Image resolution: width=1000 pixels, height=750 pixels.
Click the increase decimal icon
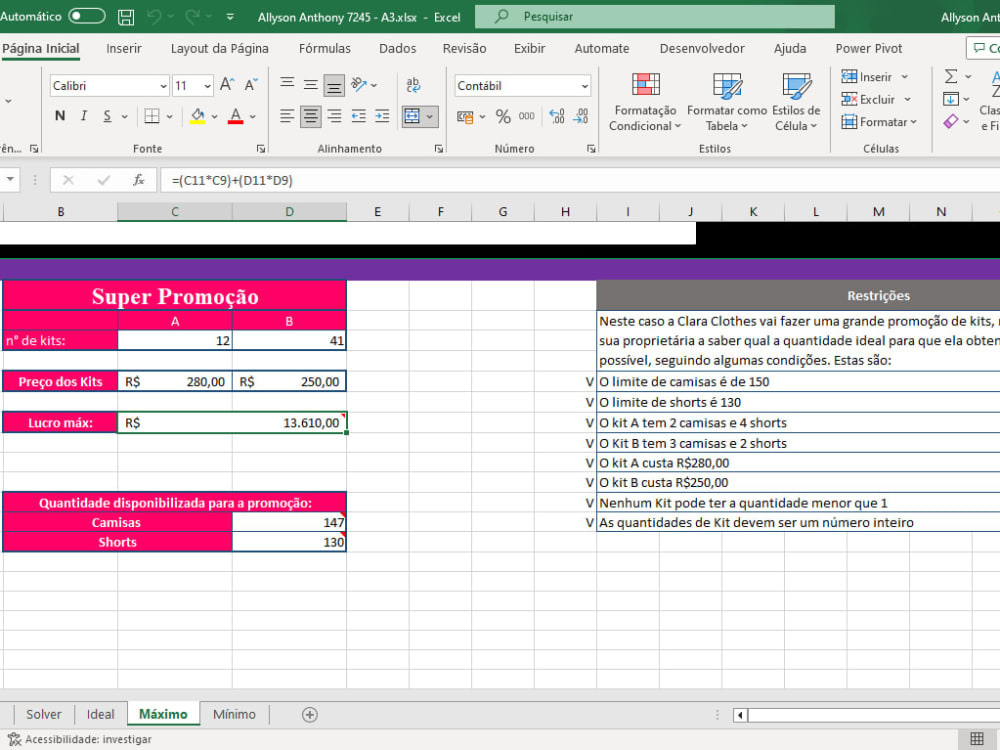point(555,117)
